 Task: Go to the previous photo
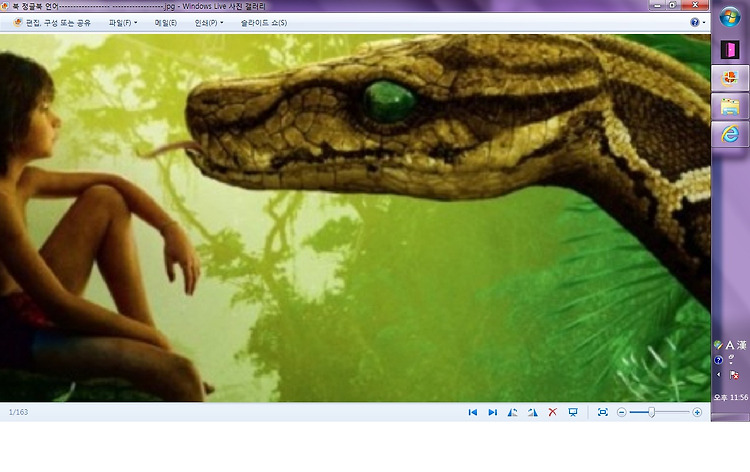click(473, 412)
